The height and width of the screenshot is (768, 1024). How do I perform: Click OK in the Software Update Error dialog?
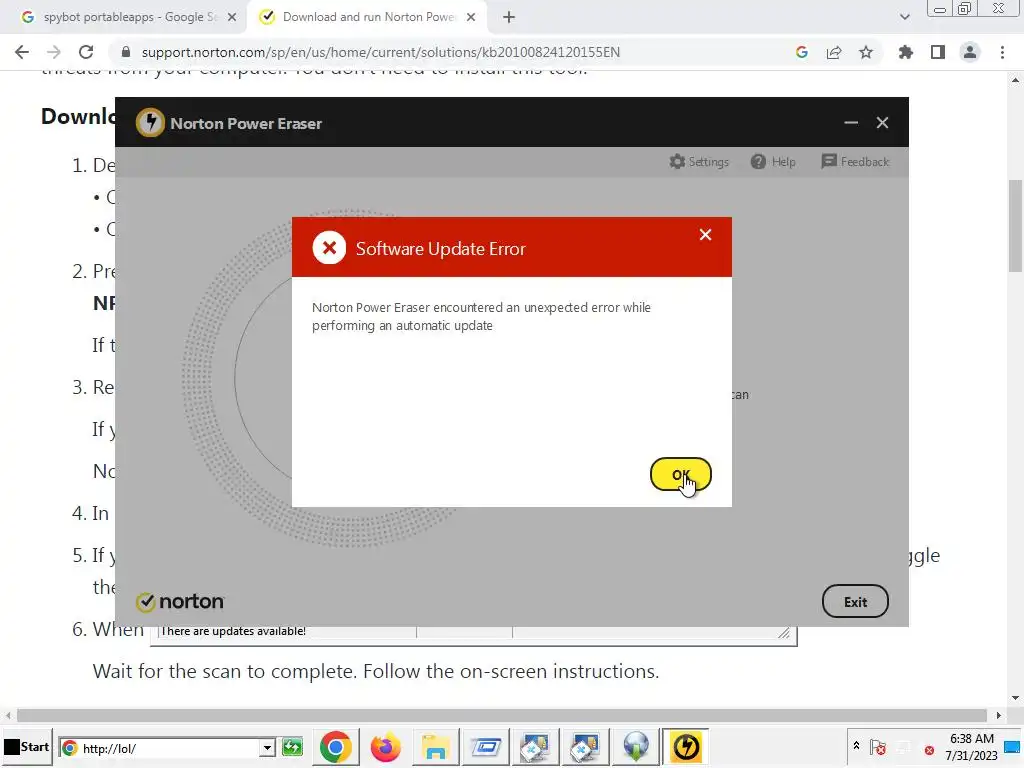click(680, 475)
